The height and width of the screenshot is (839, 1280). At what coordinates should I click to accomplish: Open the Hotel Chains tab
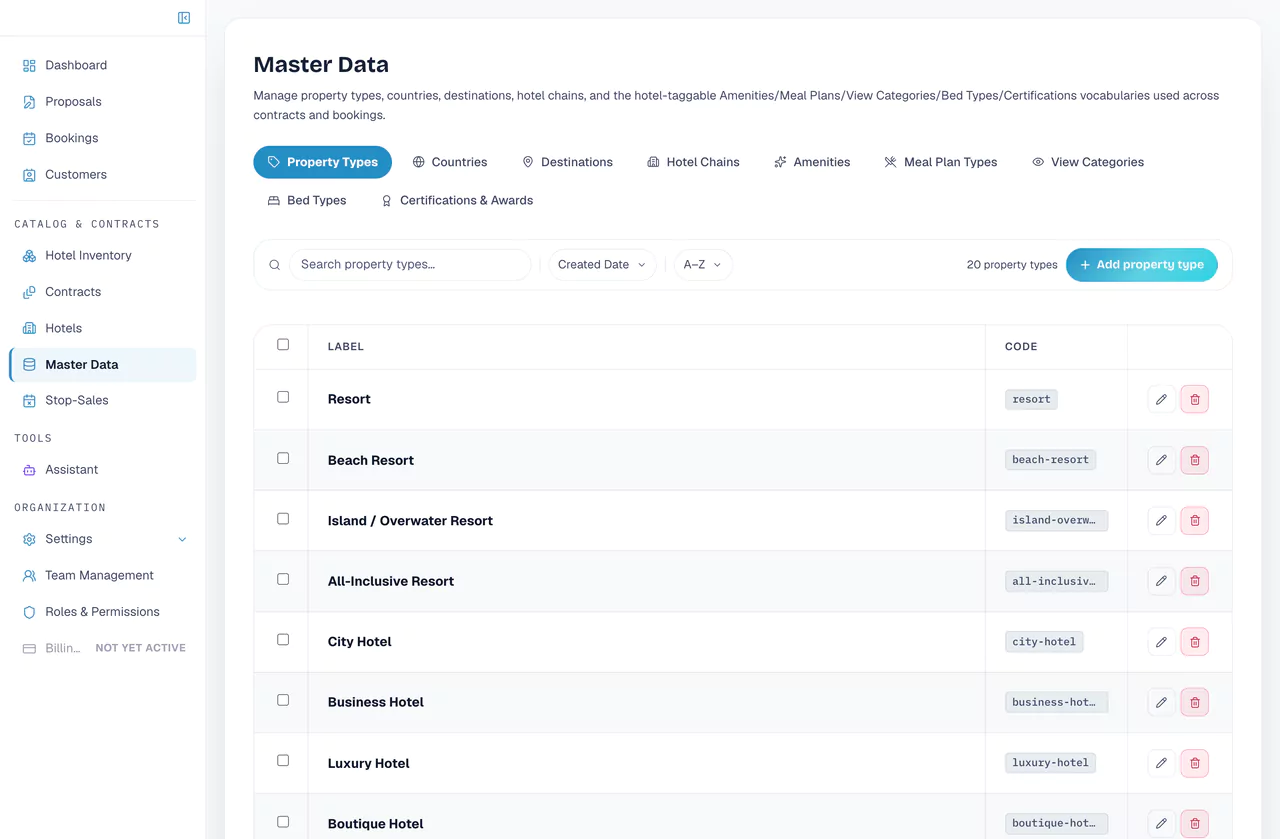tap(693, 162)
